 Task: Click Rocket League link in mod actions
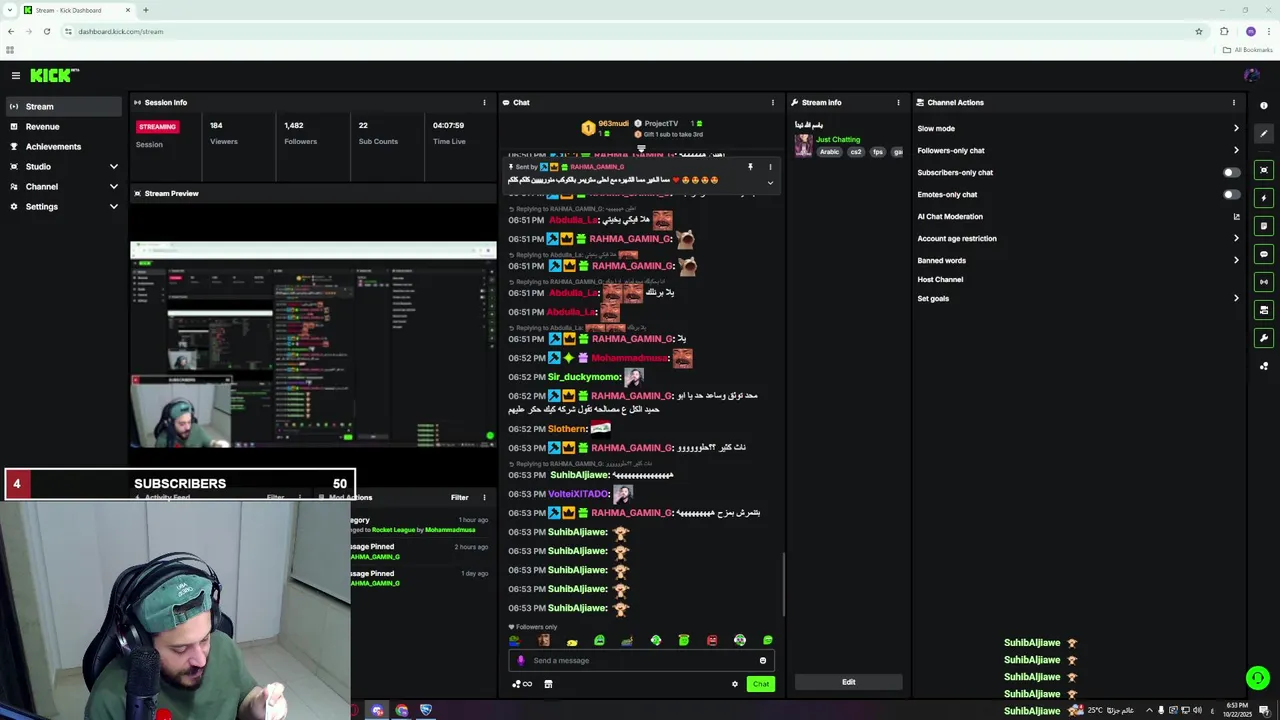coord(393,530)
